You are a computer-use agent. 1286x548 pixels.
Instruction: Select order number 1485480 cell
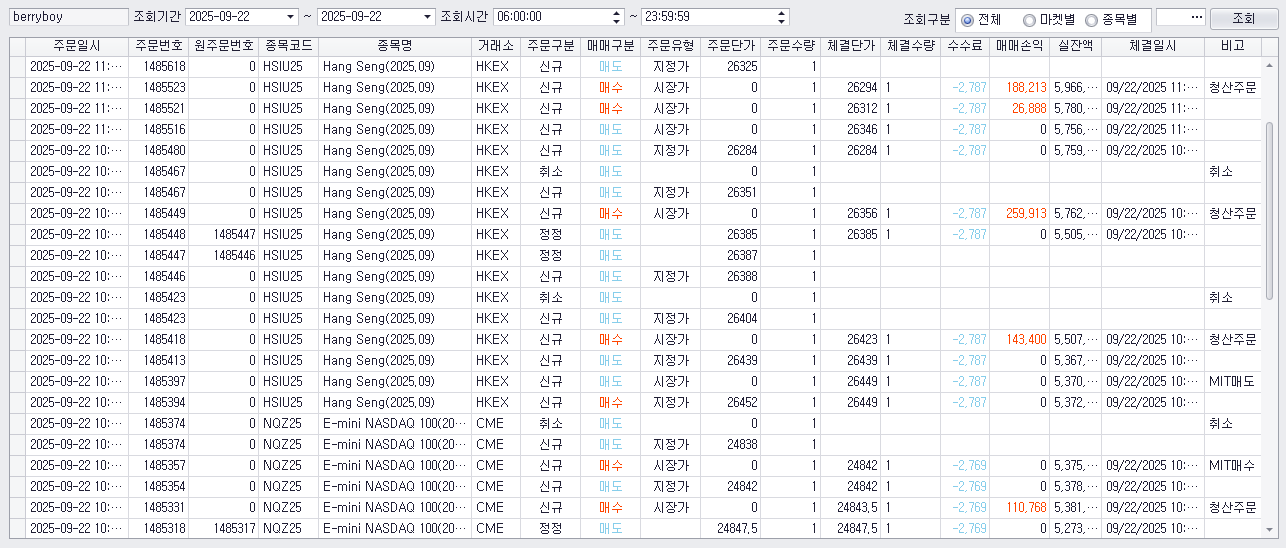coord(158,150)
